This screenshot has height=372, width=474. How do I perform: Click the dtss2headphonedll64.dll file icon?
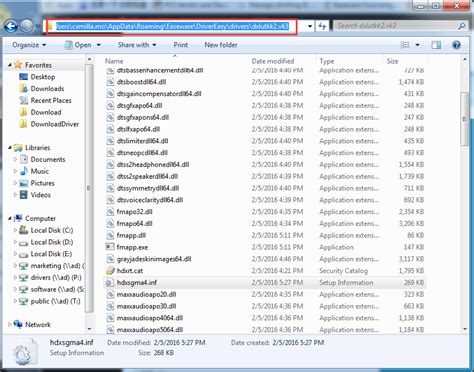pyautogui.click(x=110, y=165)
